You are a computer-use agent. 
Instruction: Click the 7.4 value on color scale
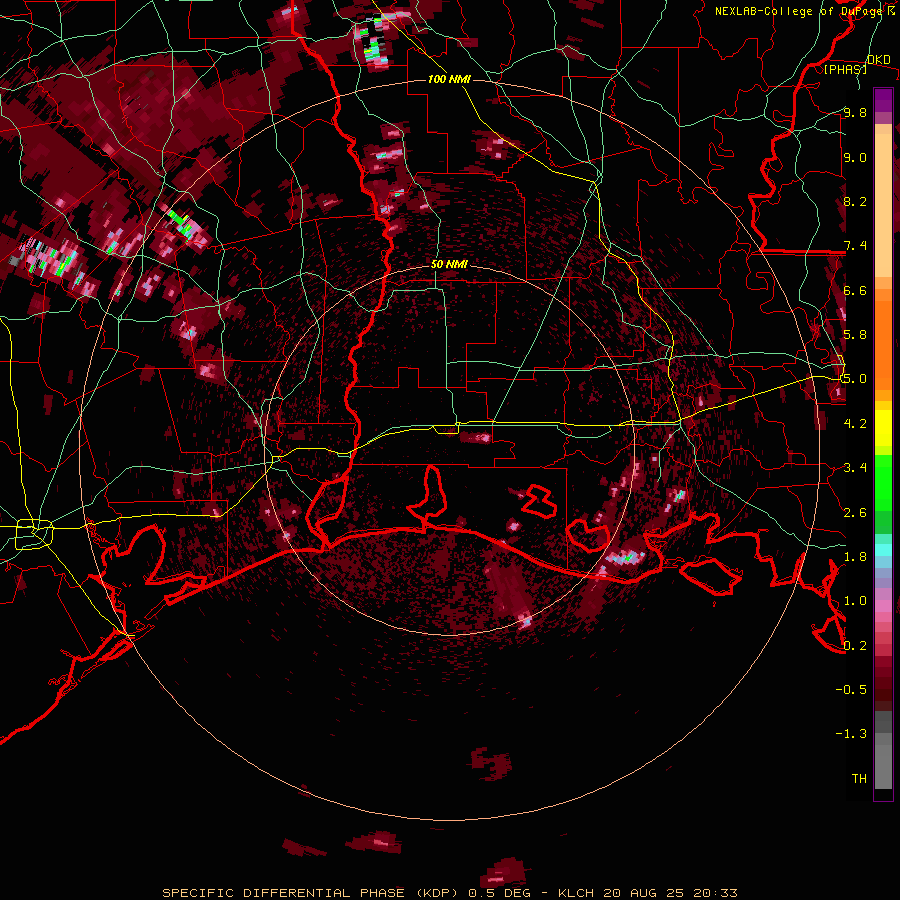[855, 246]
